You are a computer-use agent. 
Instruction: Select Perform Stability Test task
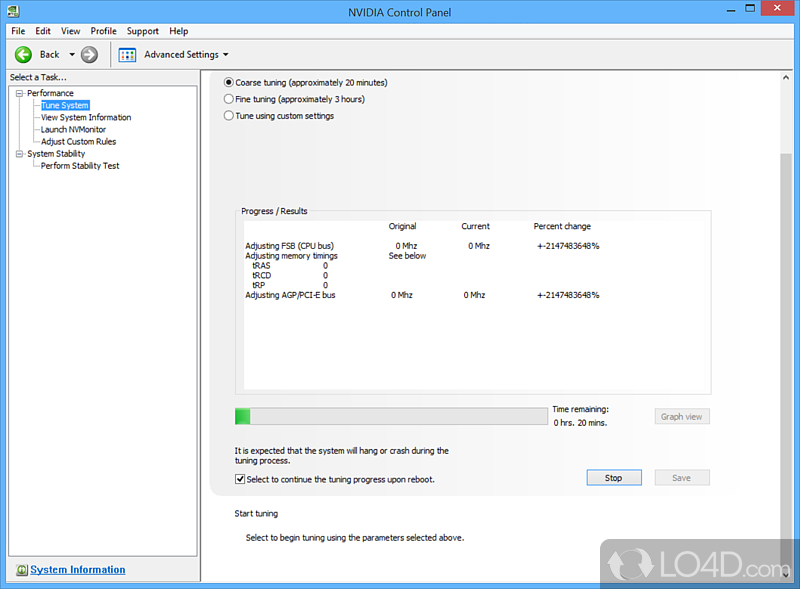80,166
